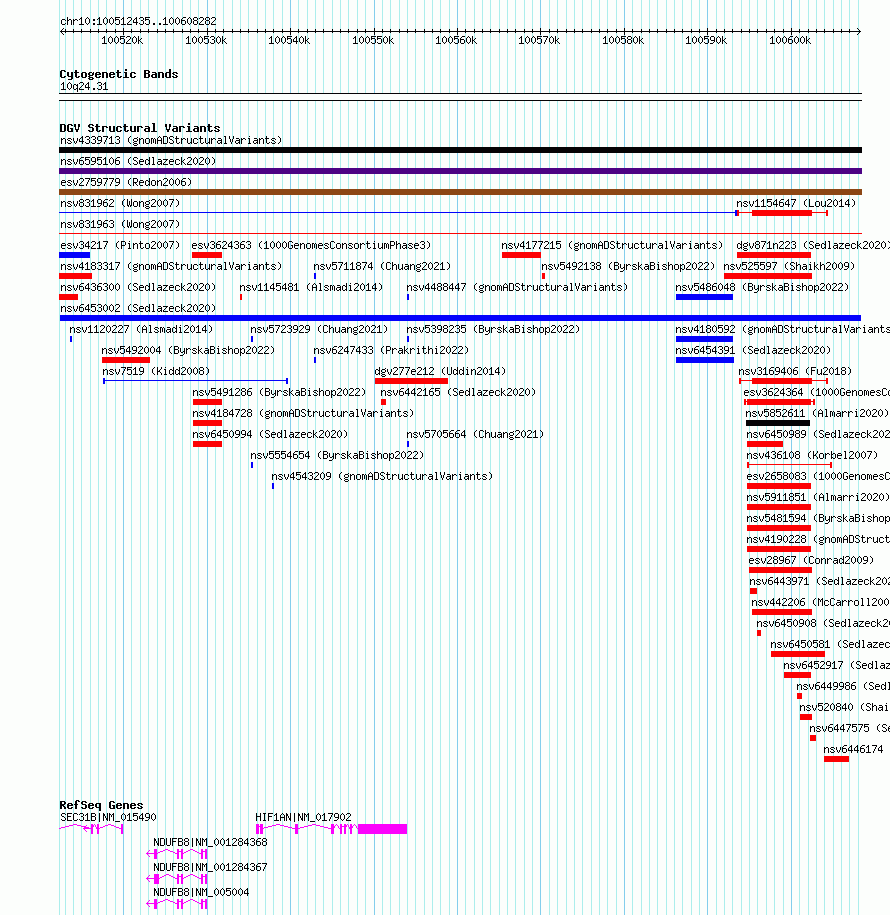Click the nsv5481594 variant label
890x915 pixels.
tap(818, 518)
